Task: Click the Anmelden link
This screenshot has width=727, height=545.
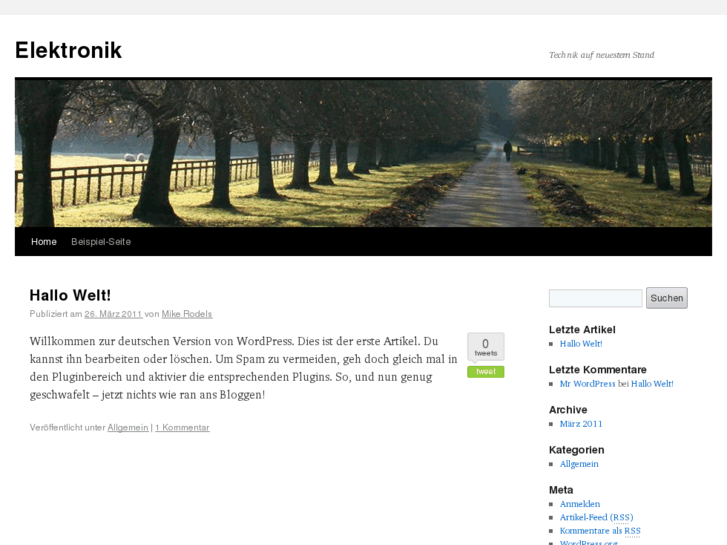Action: [580, 504]
